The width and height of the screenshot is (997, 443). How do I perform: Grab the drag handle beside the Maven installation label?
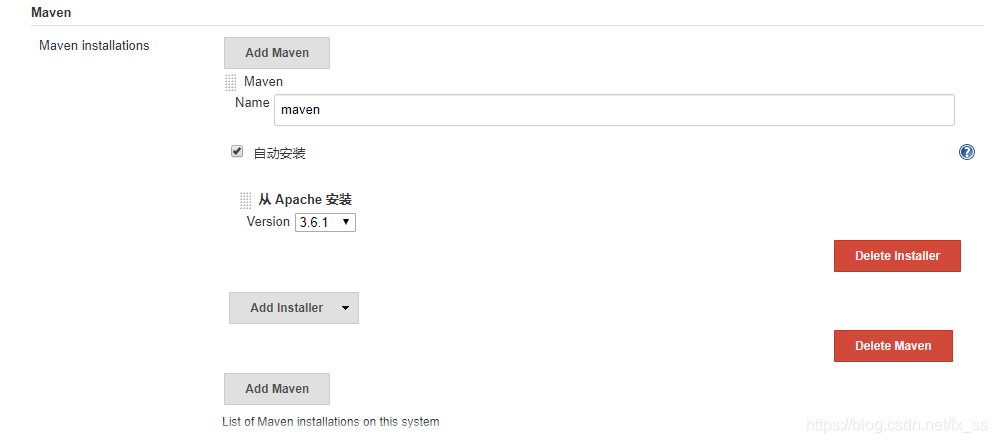(231, 83)
